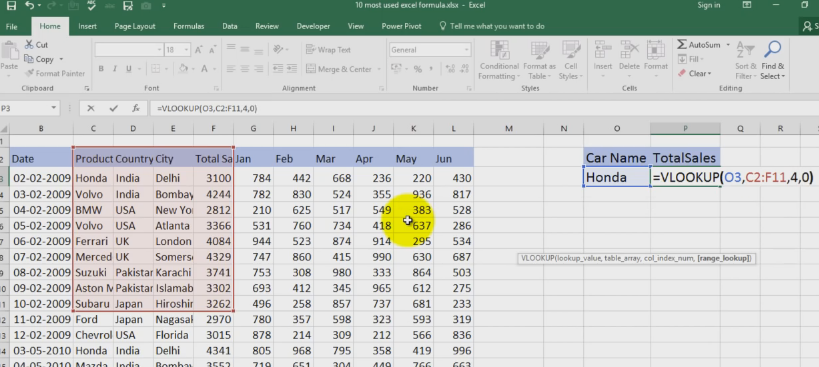Confirm formula with check mark
819x367 pixels.
113,109
